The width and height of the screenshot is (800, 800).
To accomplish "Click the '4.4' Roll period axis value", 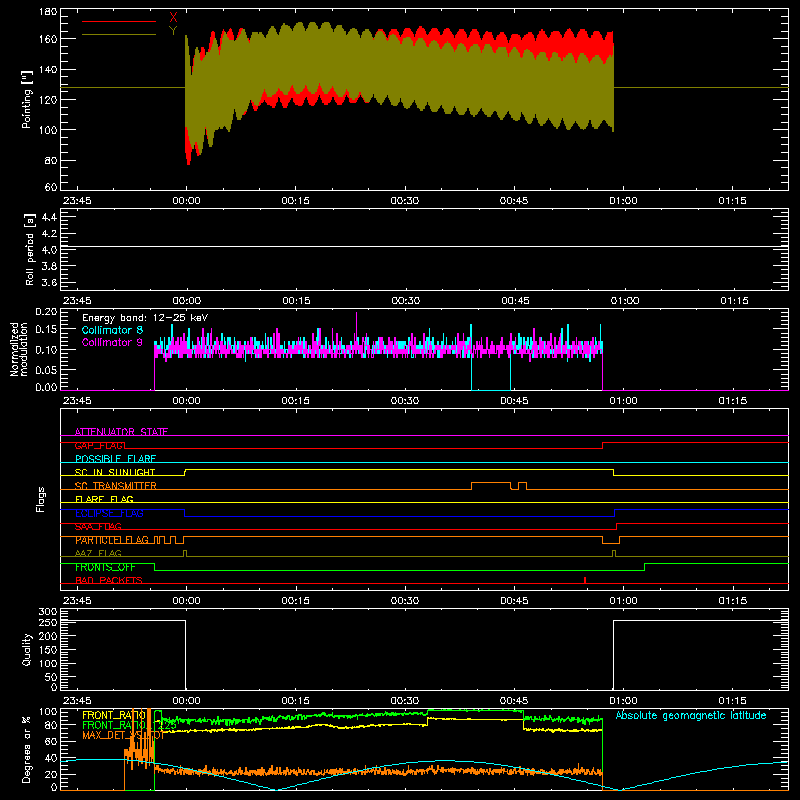I will 49,217.
